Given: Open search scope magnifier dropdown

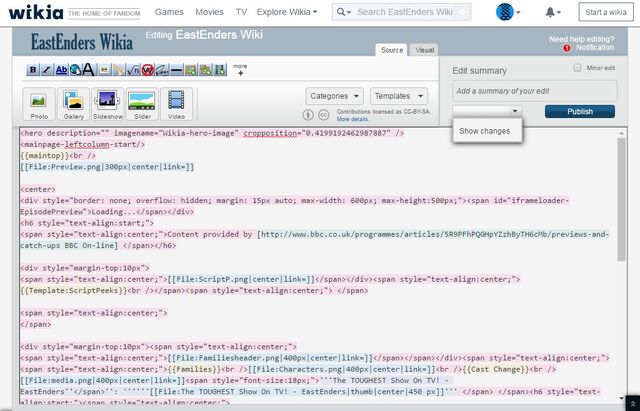Looking at the screenshot, I should click(x=344, y=12).
